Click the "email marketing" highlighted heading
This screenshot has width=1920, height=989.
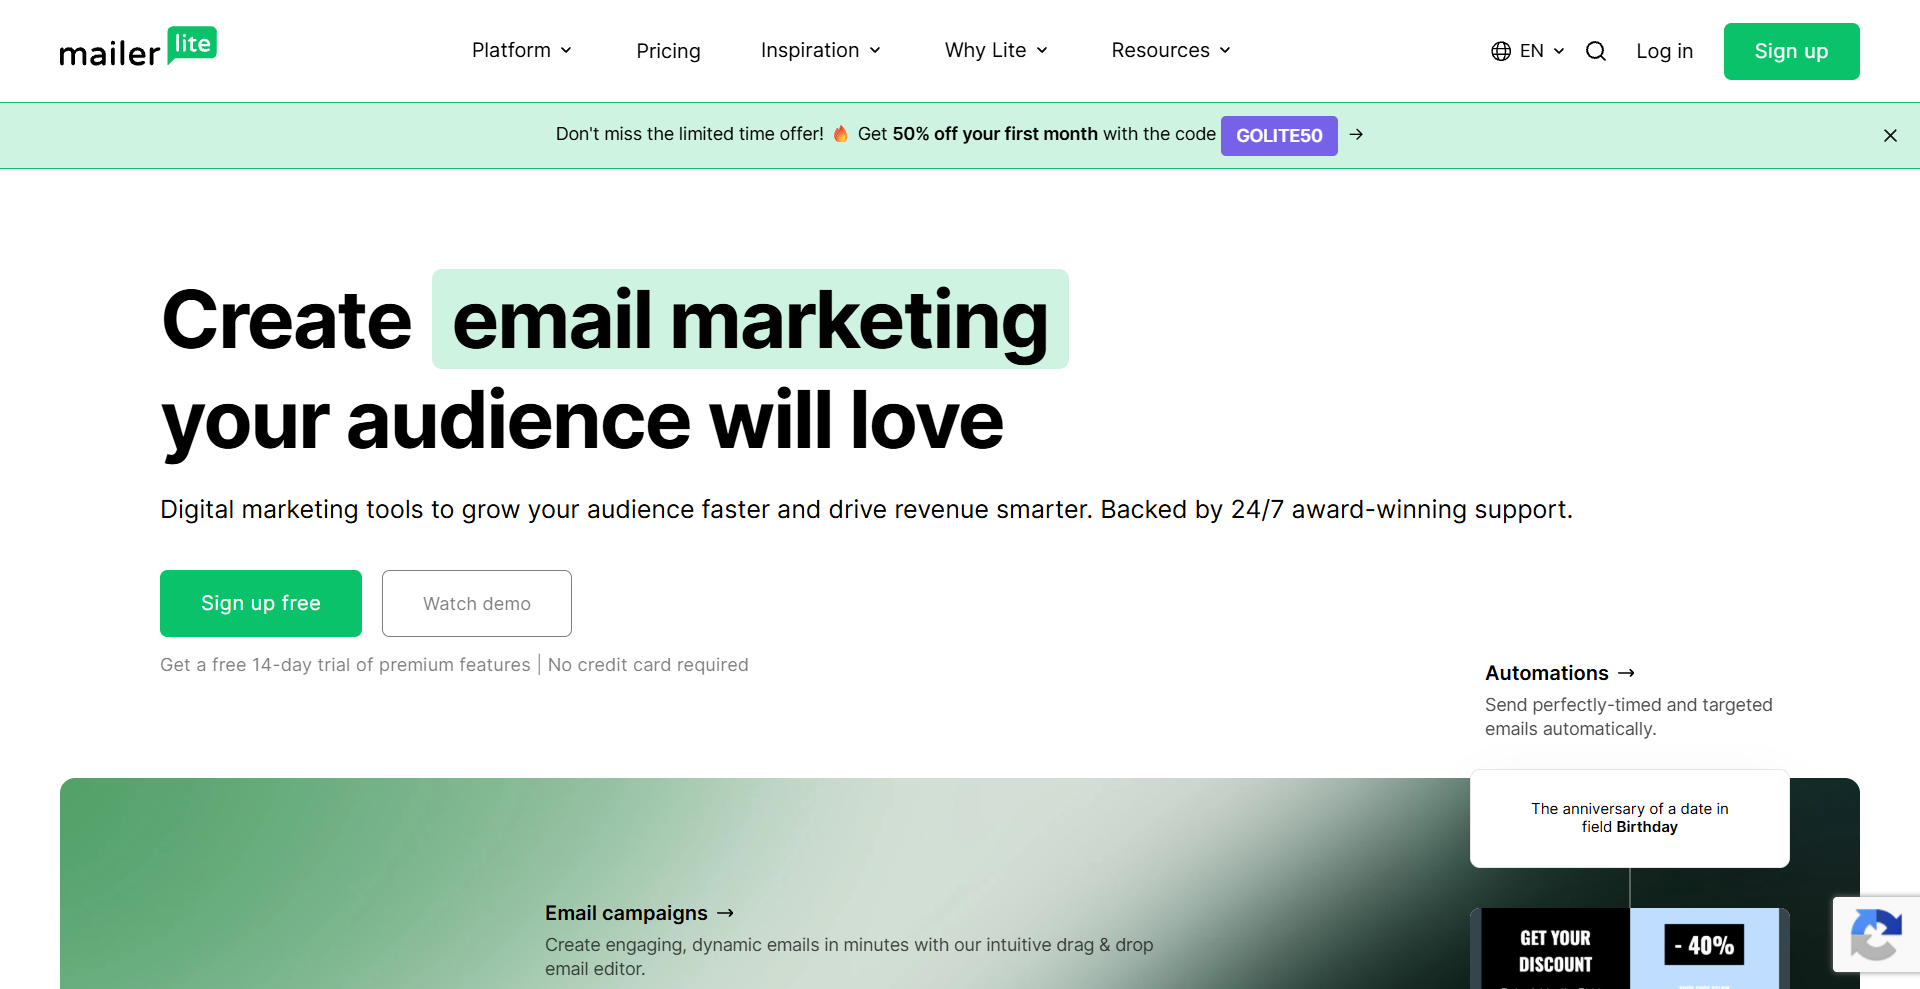point(750,319)
